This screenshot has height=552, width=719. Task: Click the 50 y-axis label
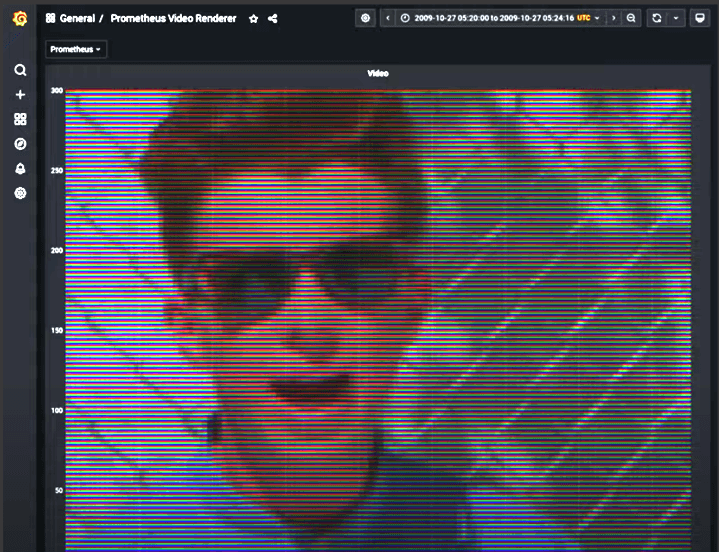(59, 491)
